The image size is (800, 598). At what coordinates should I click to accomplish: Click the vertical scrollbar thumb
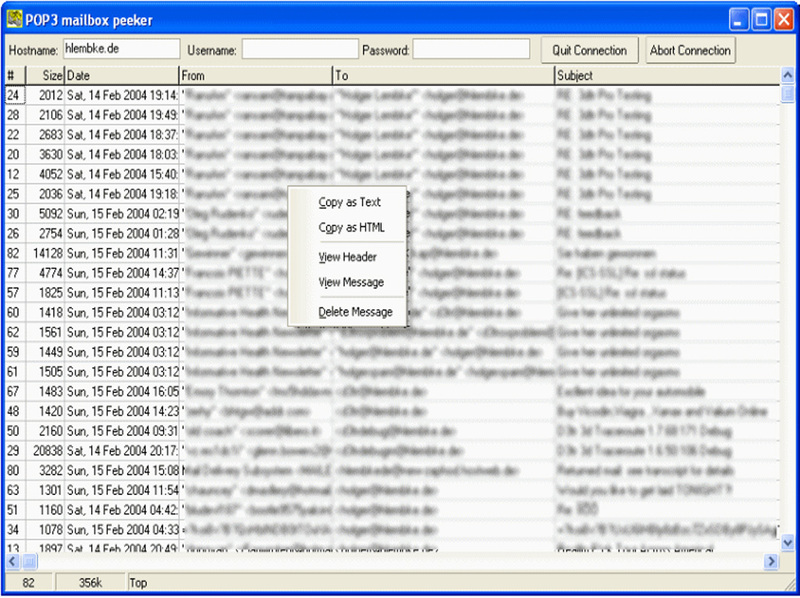787,93
